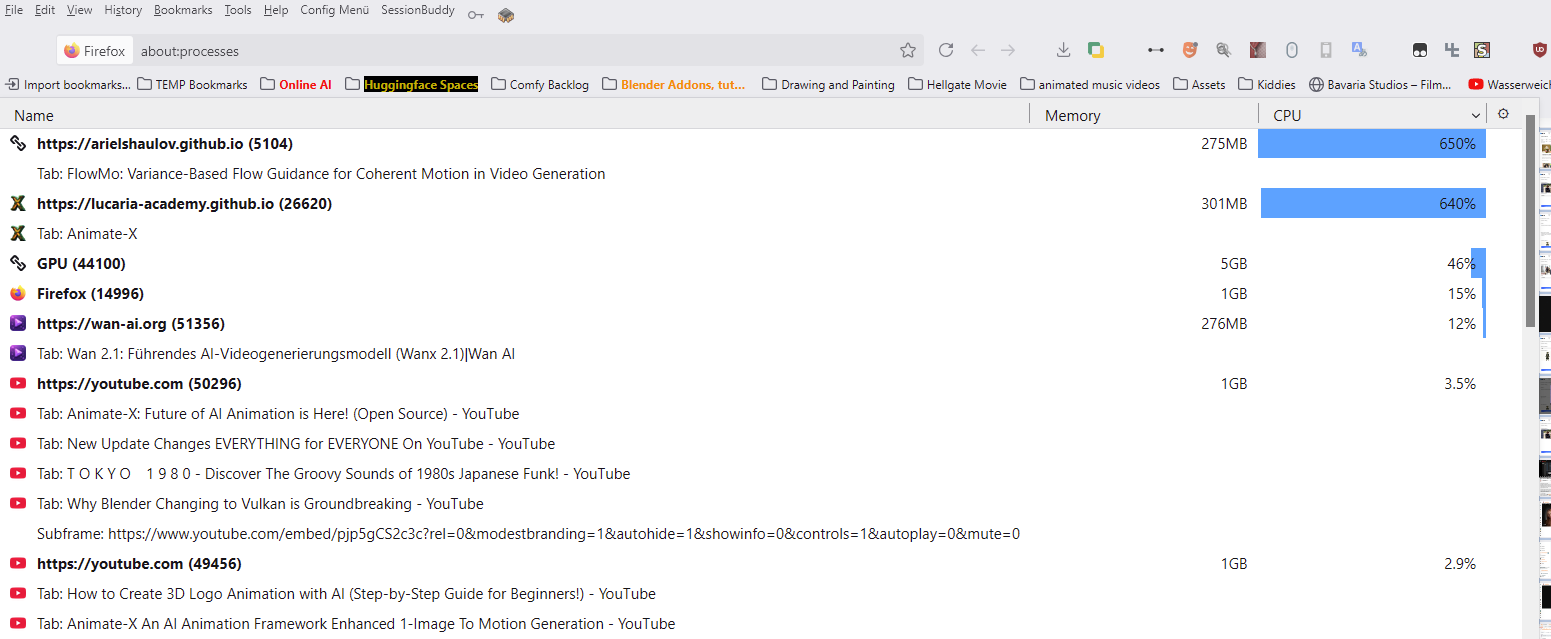
Task: Sort processes by the Name column
Action: [x=515, y=115]
